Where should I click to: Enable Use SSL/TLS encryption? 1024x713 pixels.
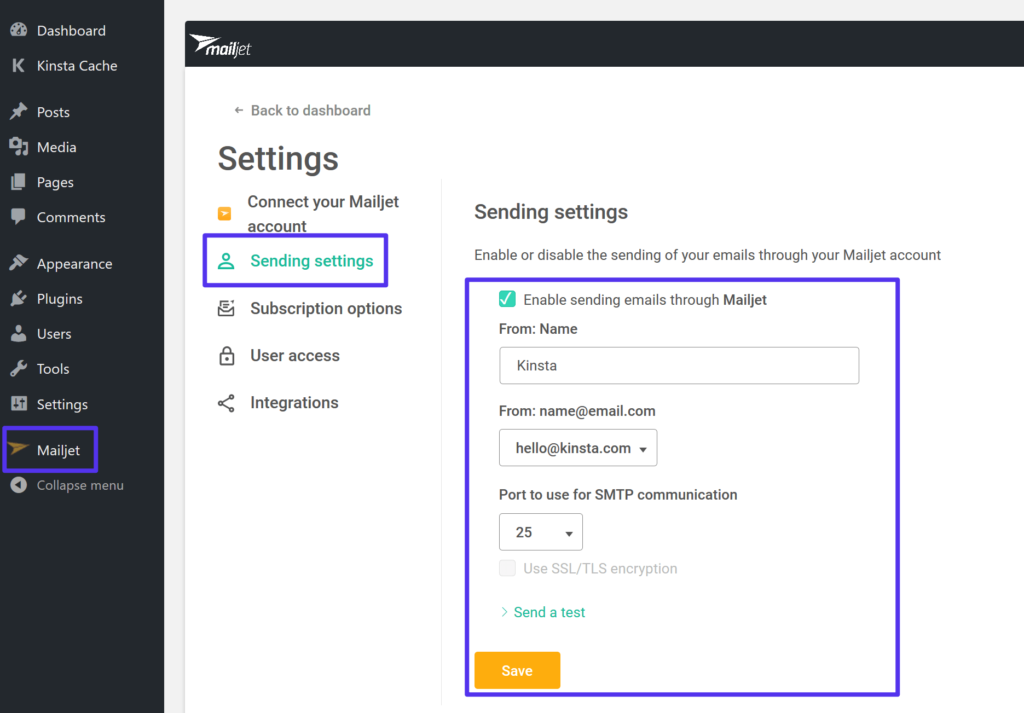pos(506,567)
